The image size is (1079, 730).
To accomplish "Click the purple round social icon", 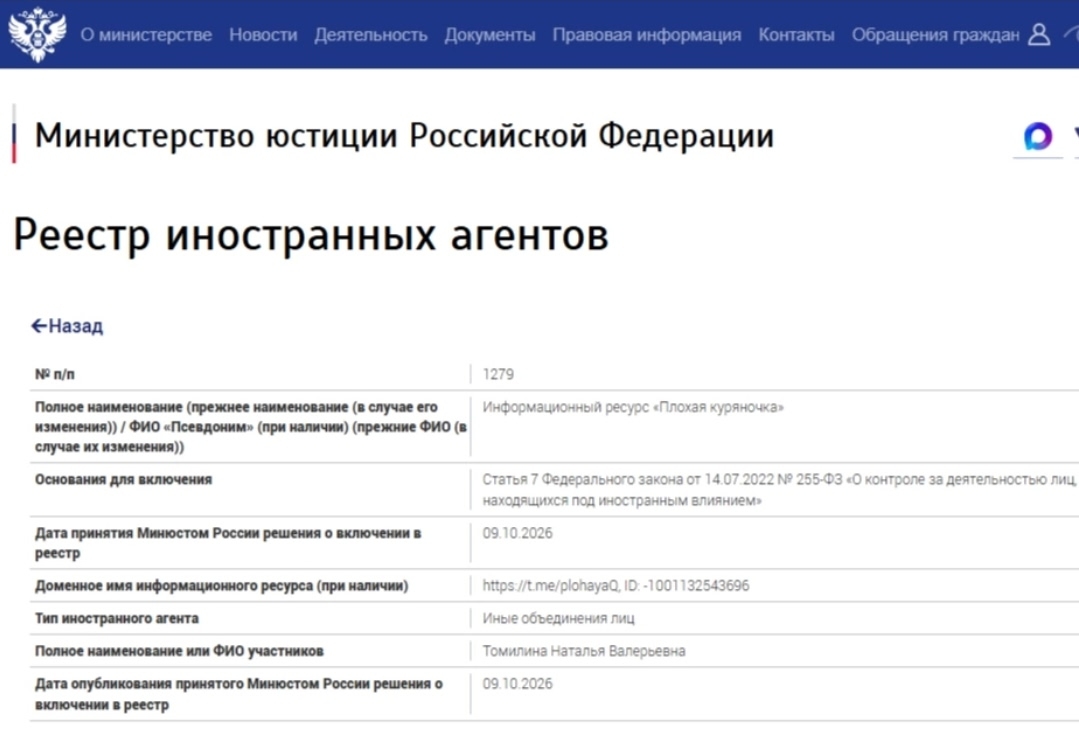I will coord(1038,136).
